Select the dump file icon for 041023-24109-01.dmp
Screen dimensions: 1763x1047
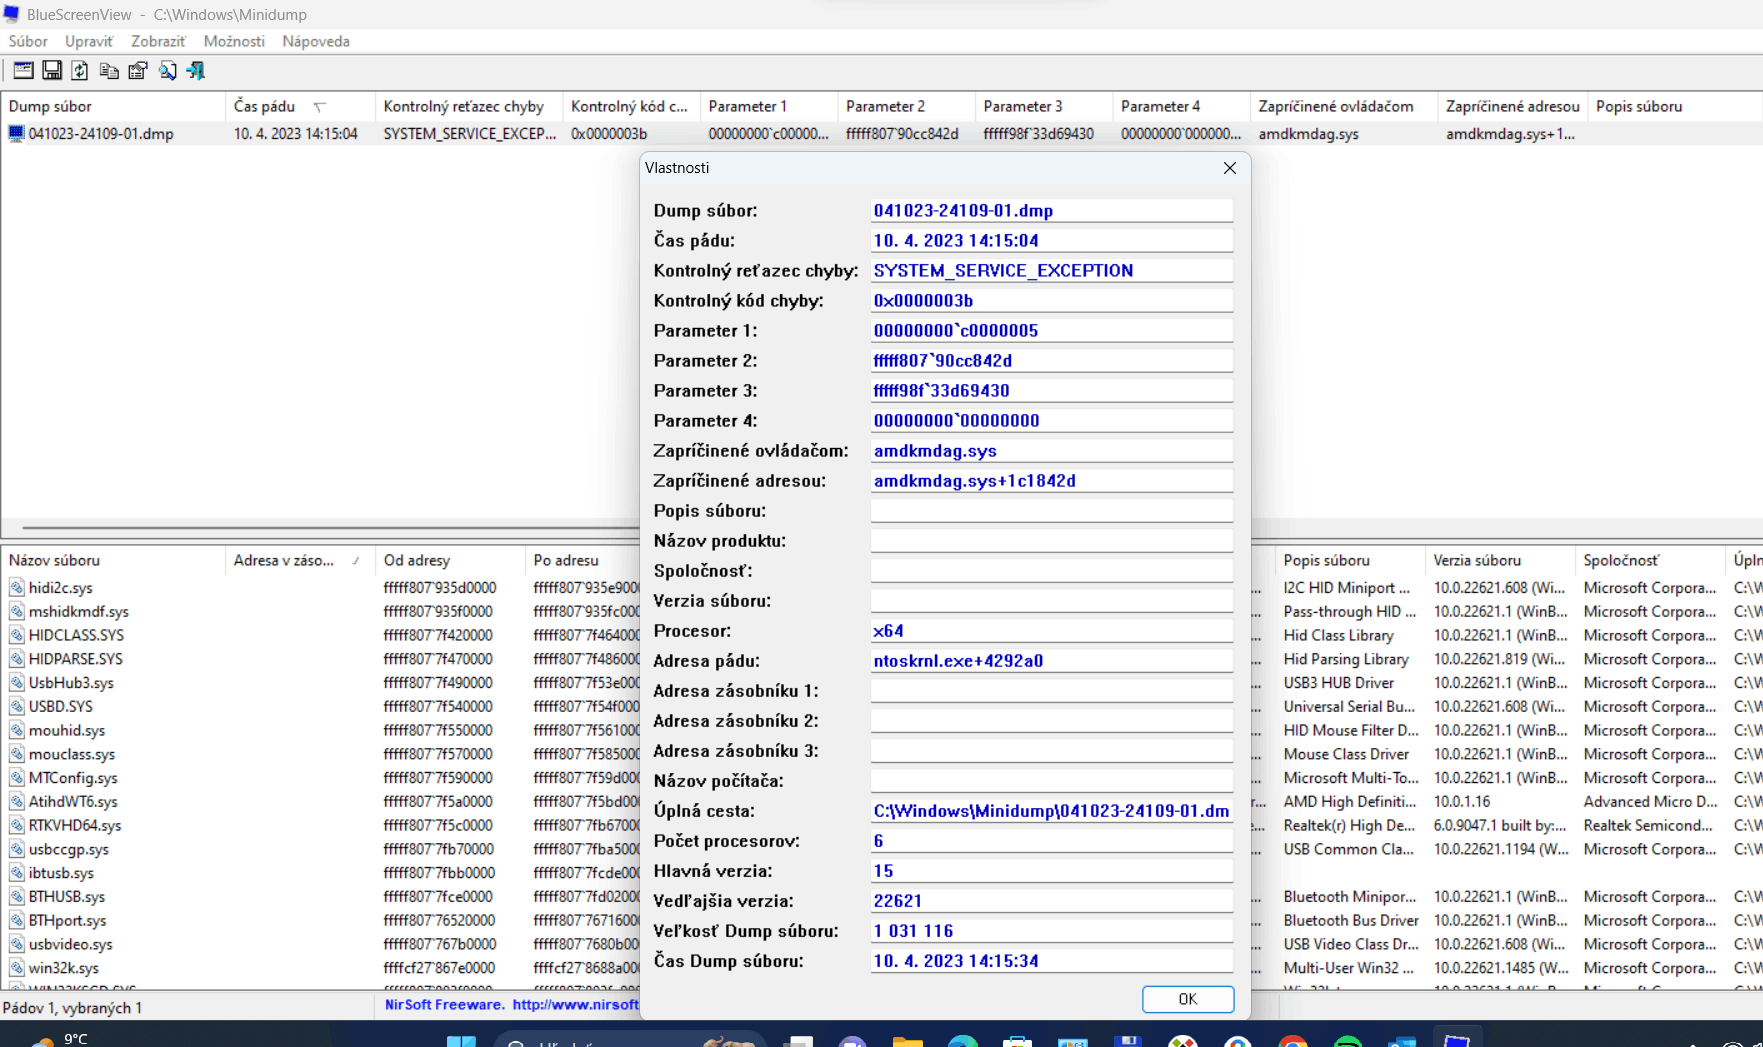(16, 134)
